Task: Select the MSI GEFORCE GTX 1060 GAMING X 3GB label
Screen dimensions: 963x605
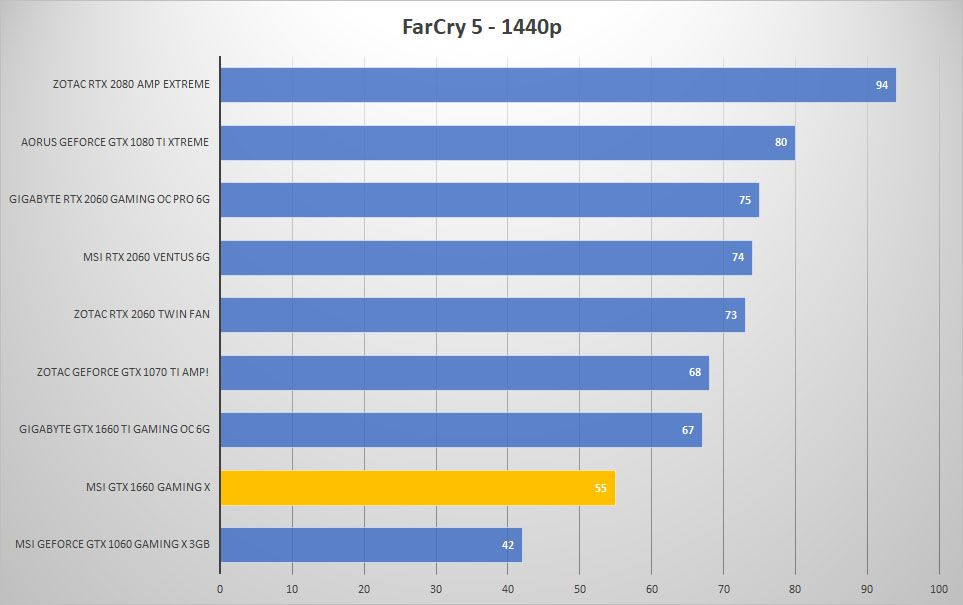Action: click(x=112, y=544)
